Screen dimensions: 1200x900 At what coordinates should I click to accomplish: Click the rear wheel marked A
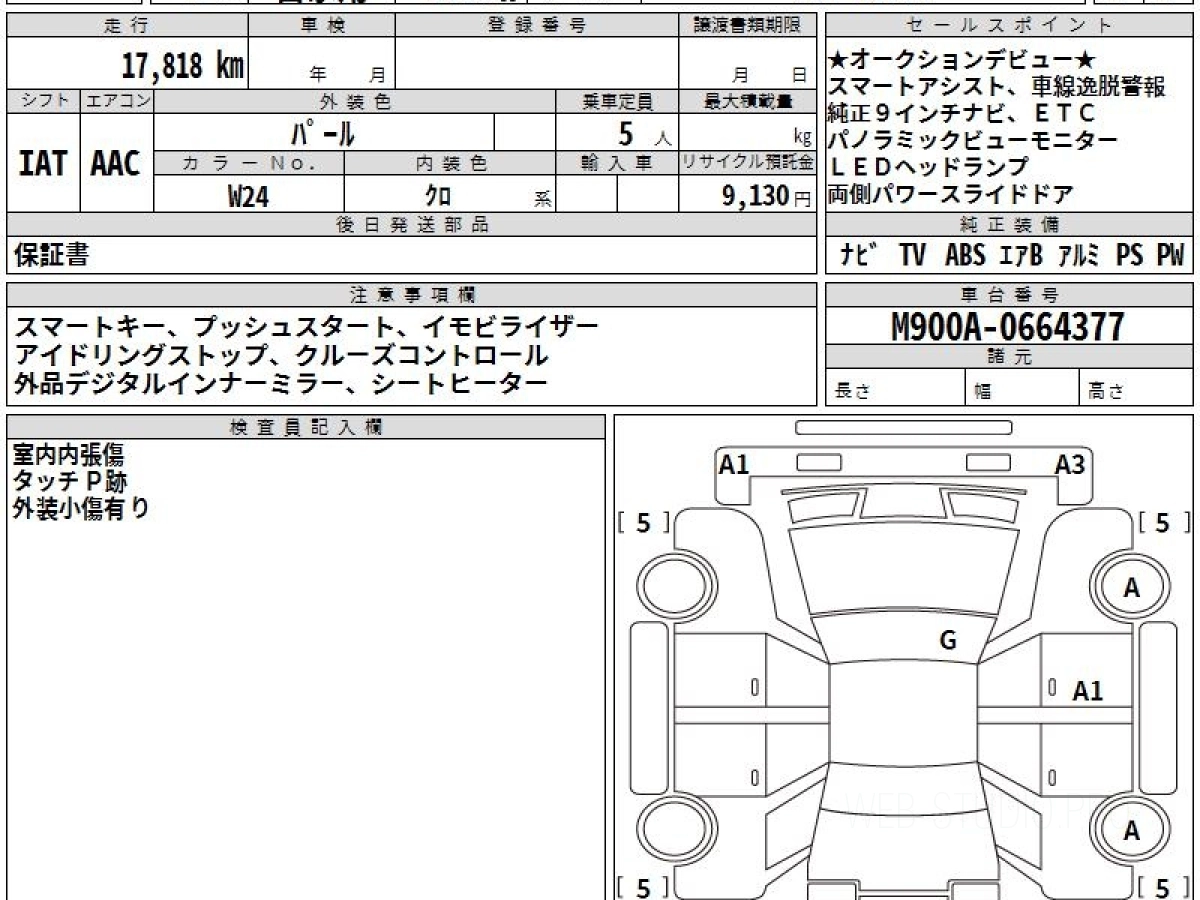(x=1131, y=830)
